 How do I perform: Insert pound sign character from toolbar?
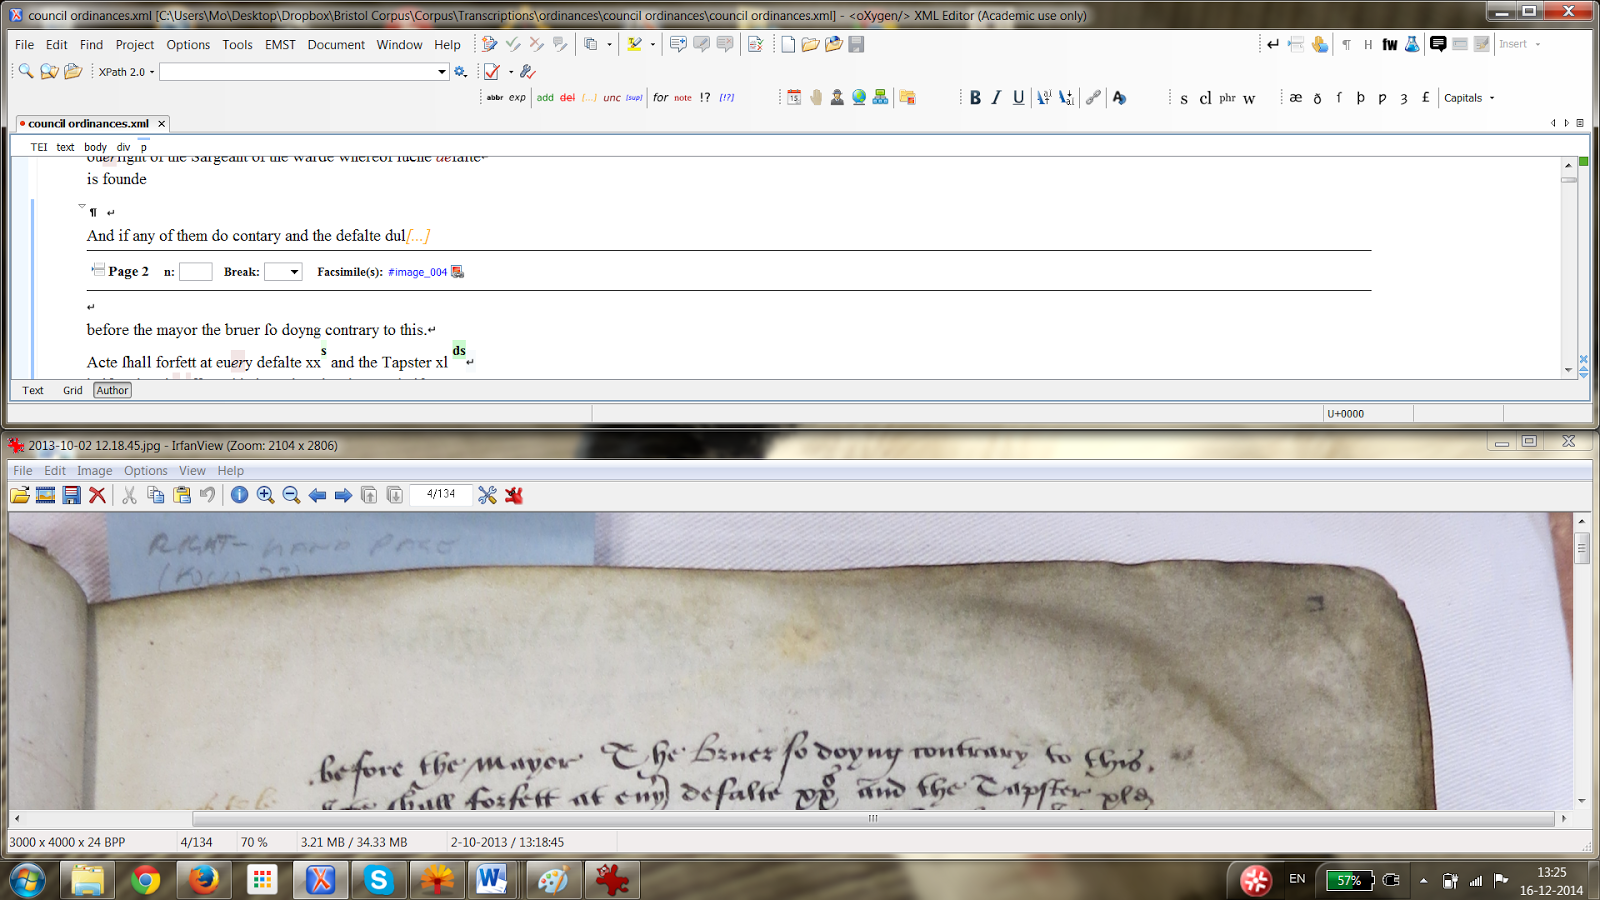(x=1425, y=98)
